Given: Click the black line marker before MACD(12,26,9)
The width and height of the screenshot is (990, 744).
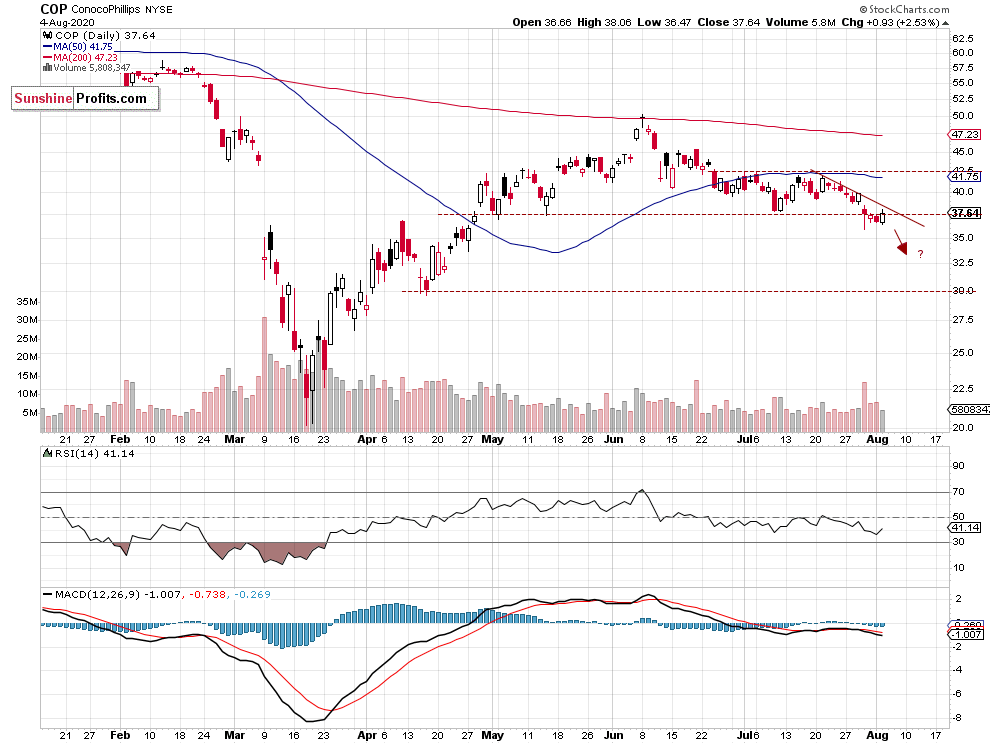Looking at the screenshot, I should pos(47,594).
